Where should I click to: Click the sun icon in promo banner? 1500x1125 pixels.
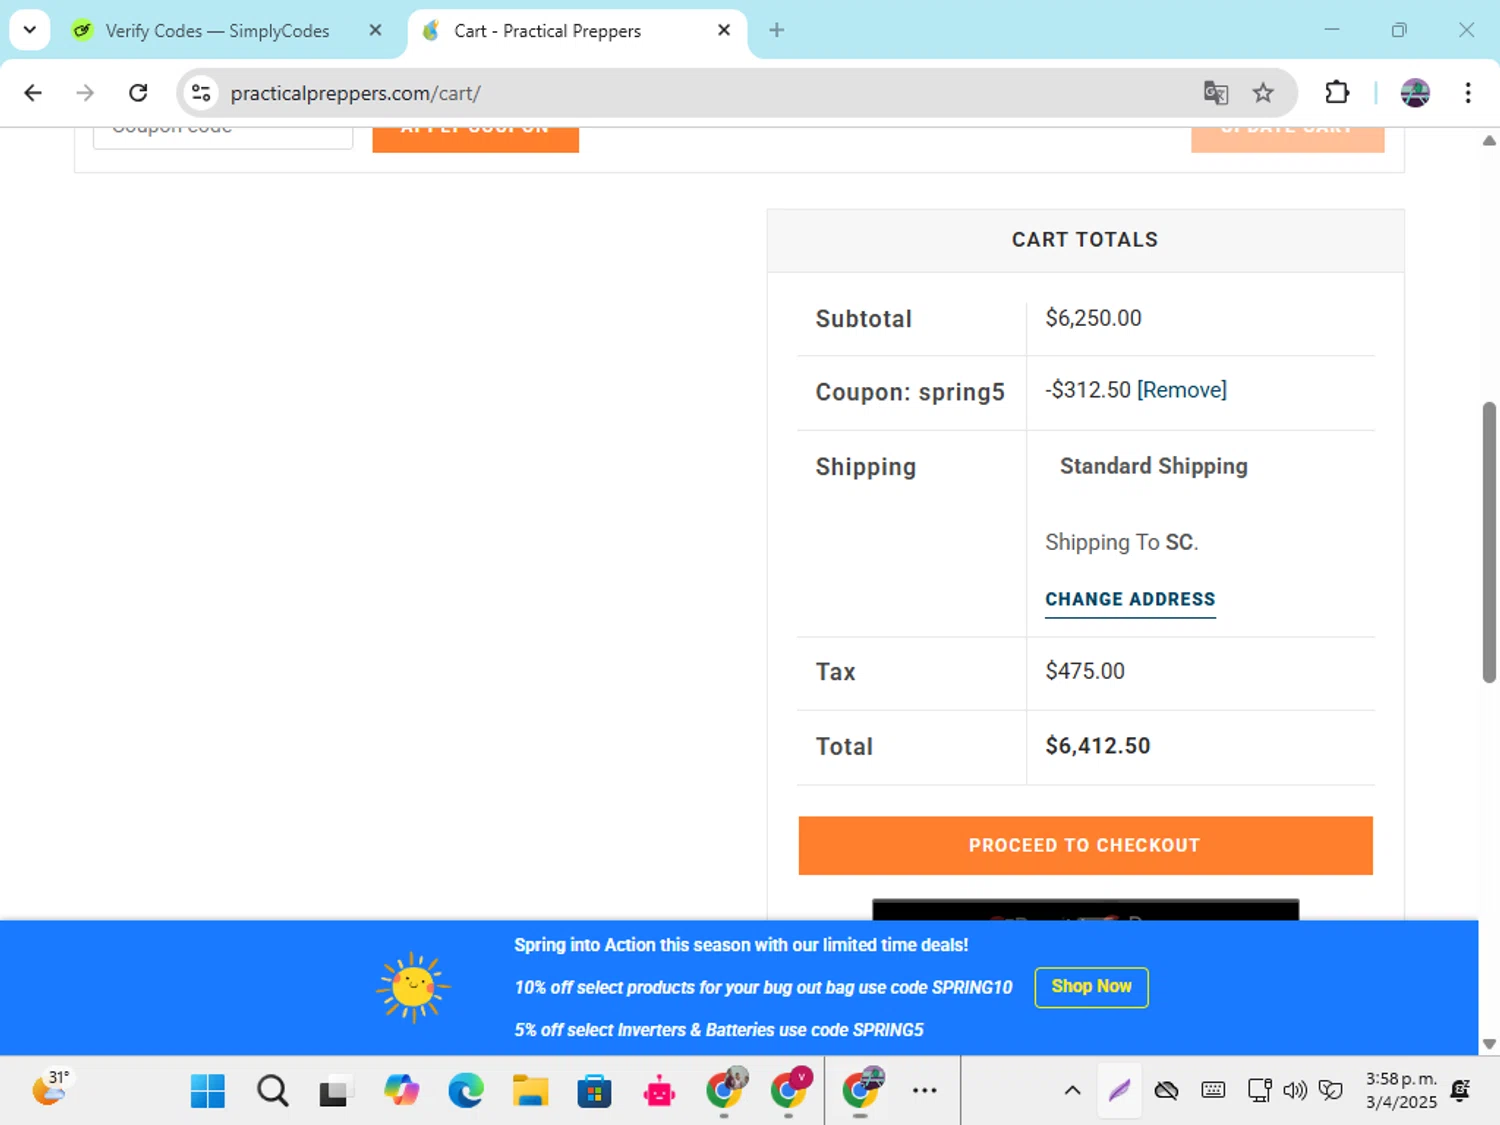click(413, 987)
